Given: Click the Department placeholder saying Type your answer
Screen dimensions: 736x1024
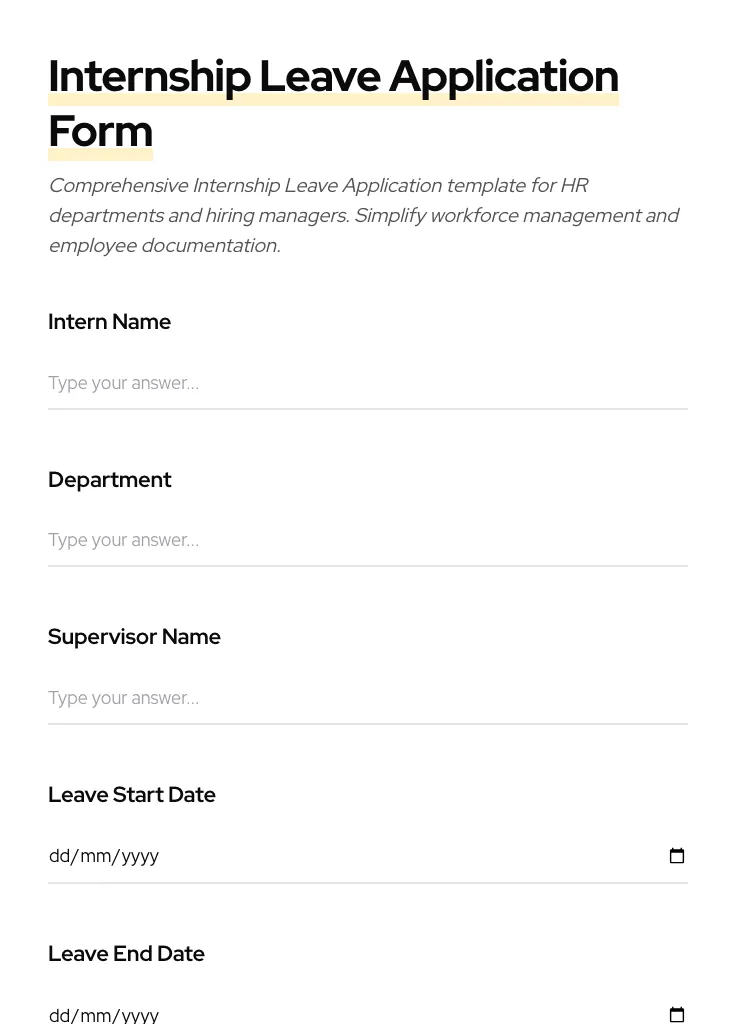Looking at the screenshot, I should point(123,540).
